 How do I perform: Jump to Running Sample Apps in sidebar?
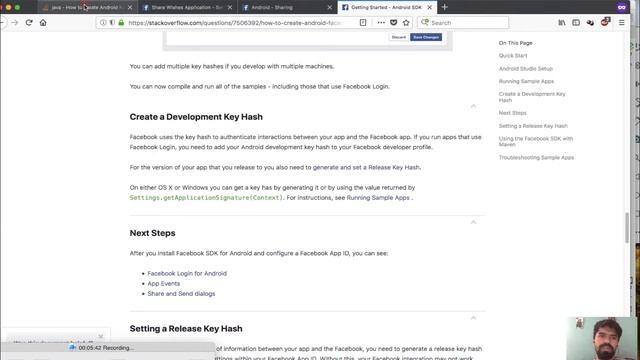[526, 81]
